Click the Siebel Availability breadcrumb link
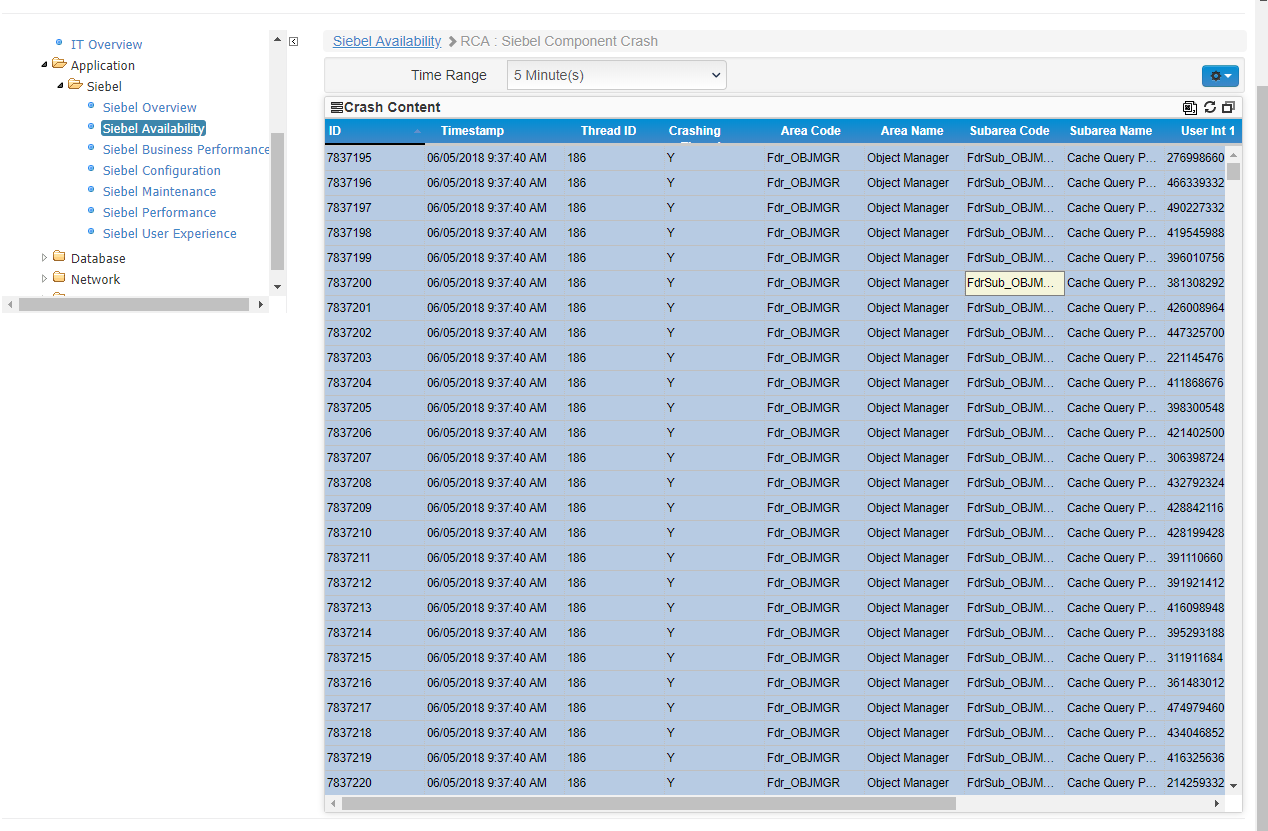 387,41
